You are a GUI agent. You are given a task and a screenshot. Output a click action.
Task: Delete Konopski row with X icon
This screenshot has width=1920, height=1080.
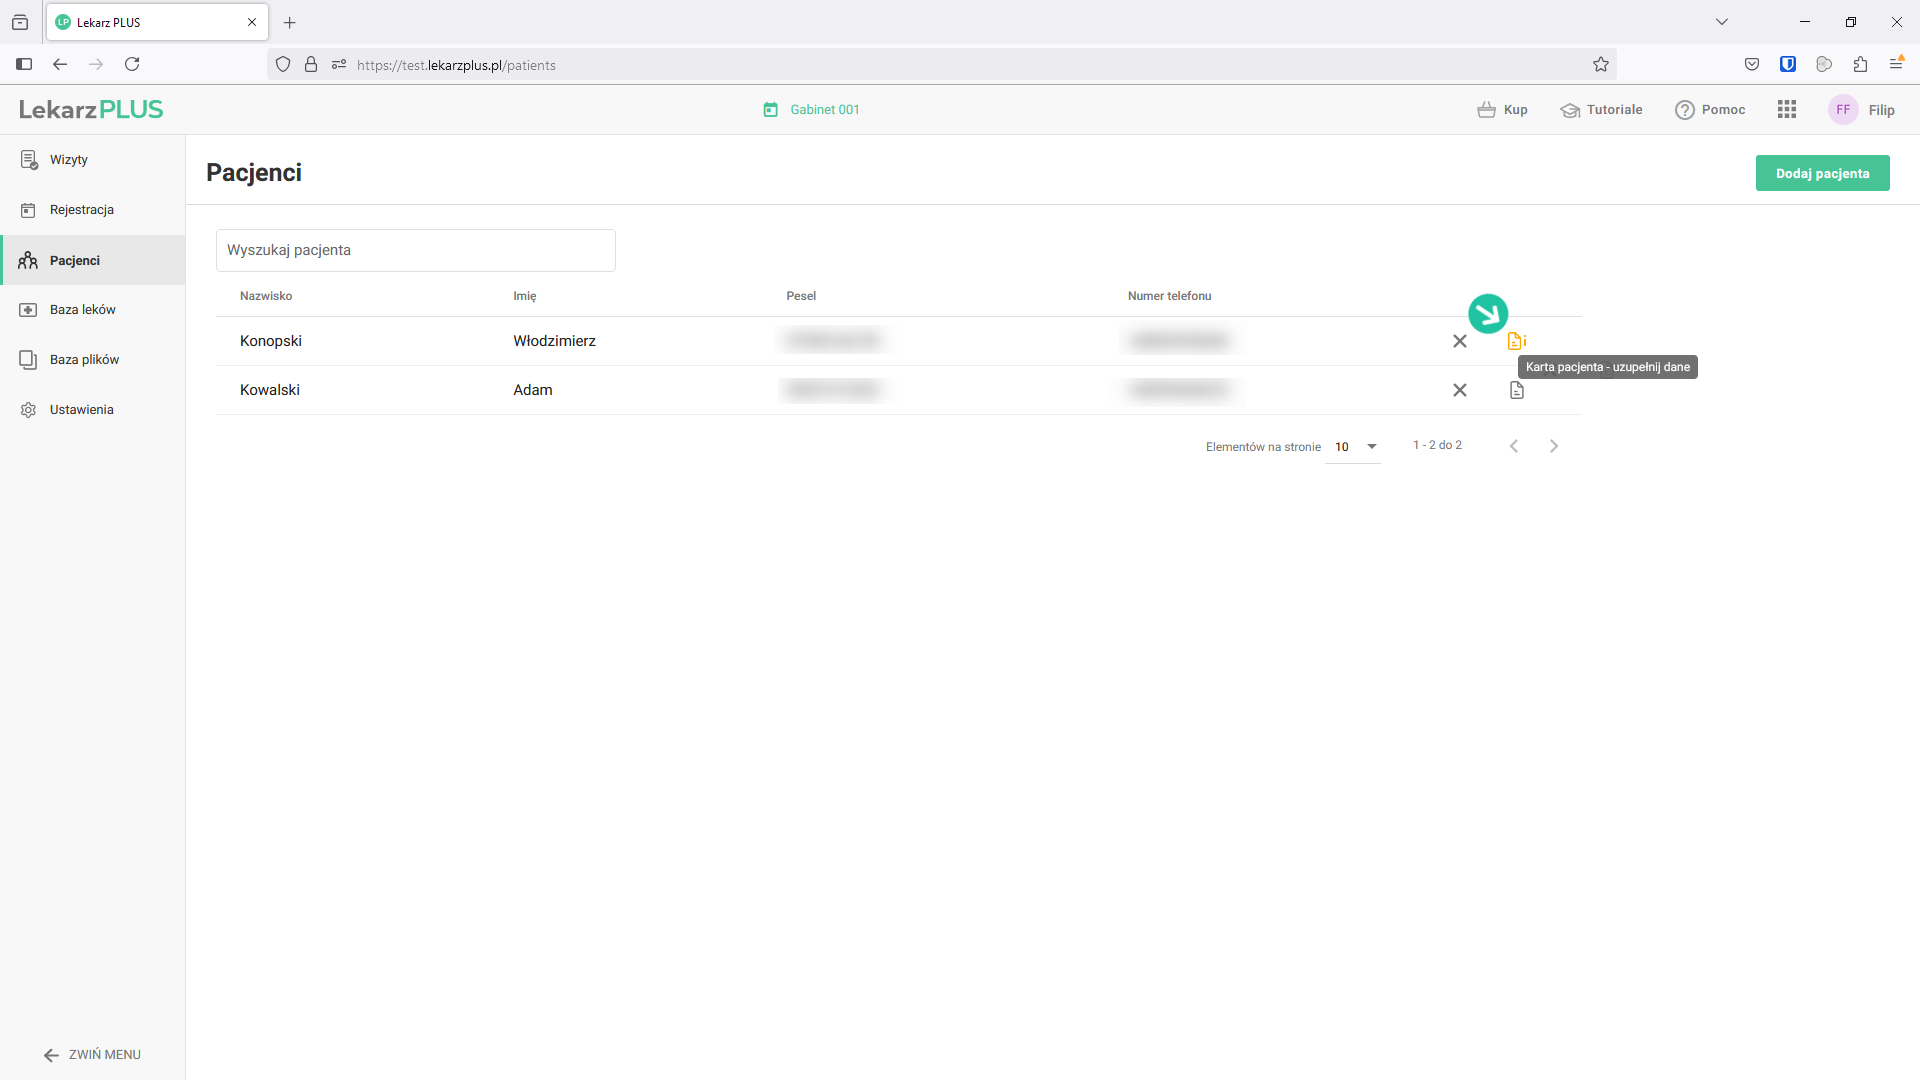coord(1459,341)
